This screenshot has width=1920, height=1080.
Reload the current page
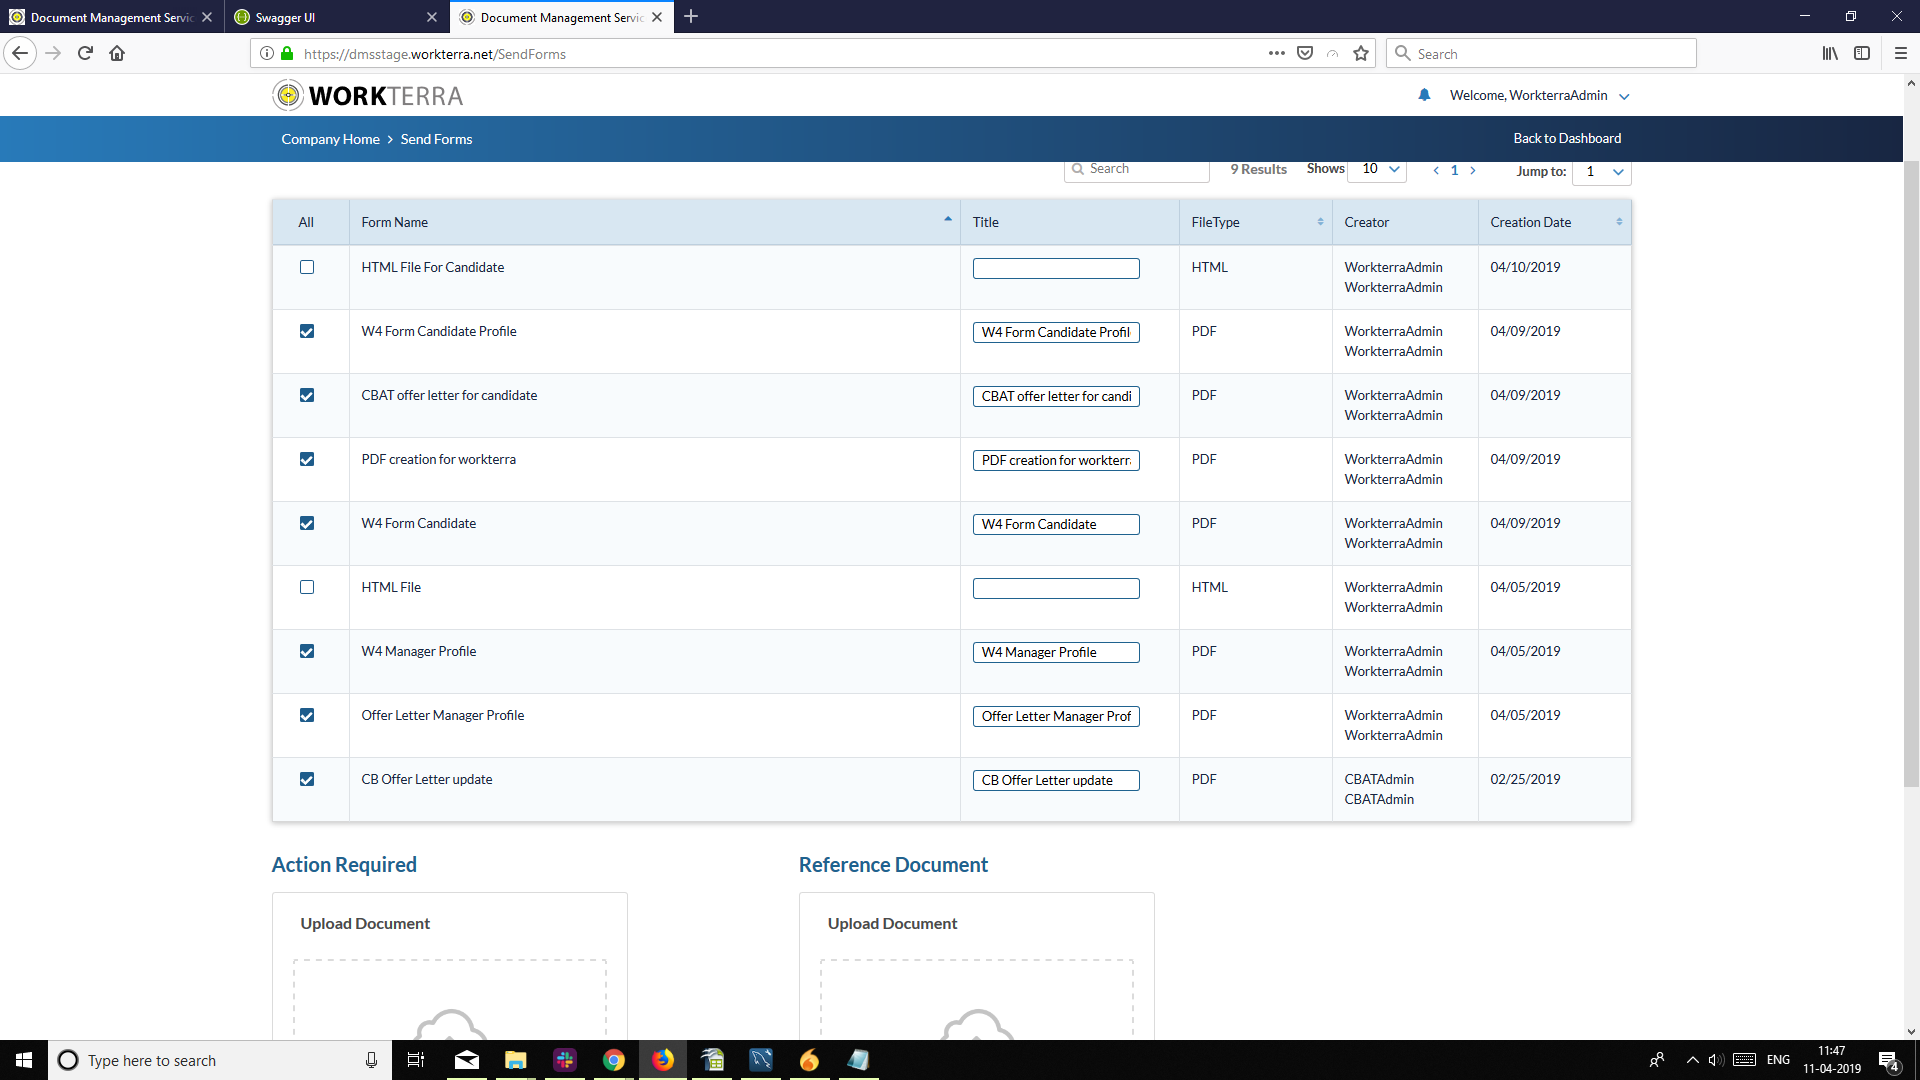tap(85, 54)
